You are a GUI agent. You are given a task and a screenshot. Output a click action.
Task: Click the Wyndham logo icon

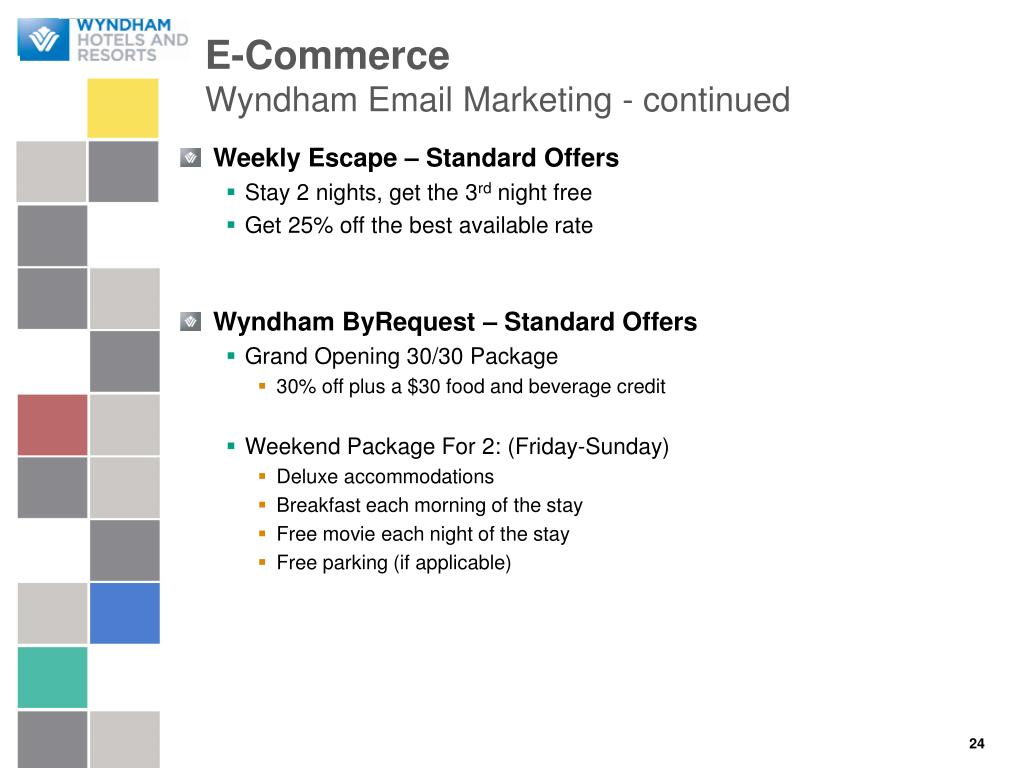pyautogui.click(x=44, y=39)
